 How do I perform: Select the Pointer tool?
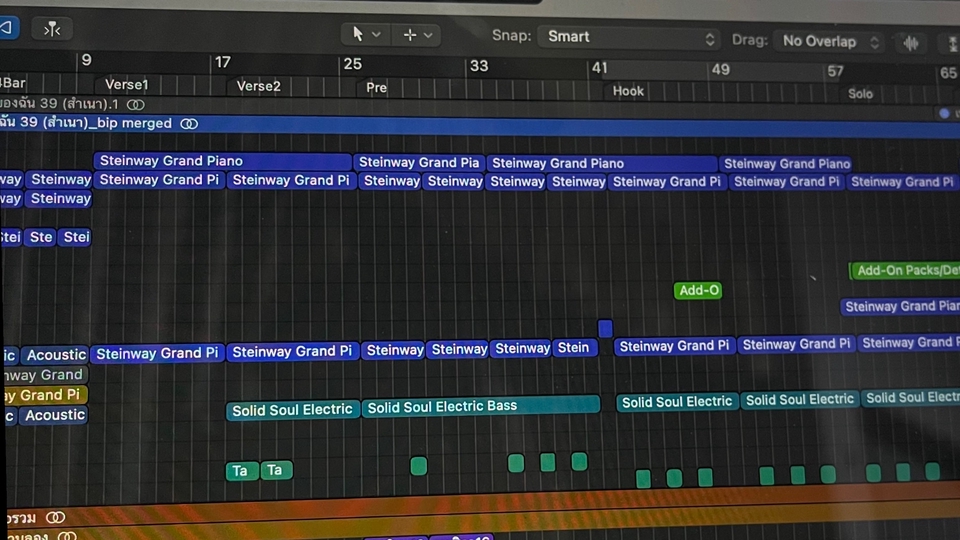358,34
